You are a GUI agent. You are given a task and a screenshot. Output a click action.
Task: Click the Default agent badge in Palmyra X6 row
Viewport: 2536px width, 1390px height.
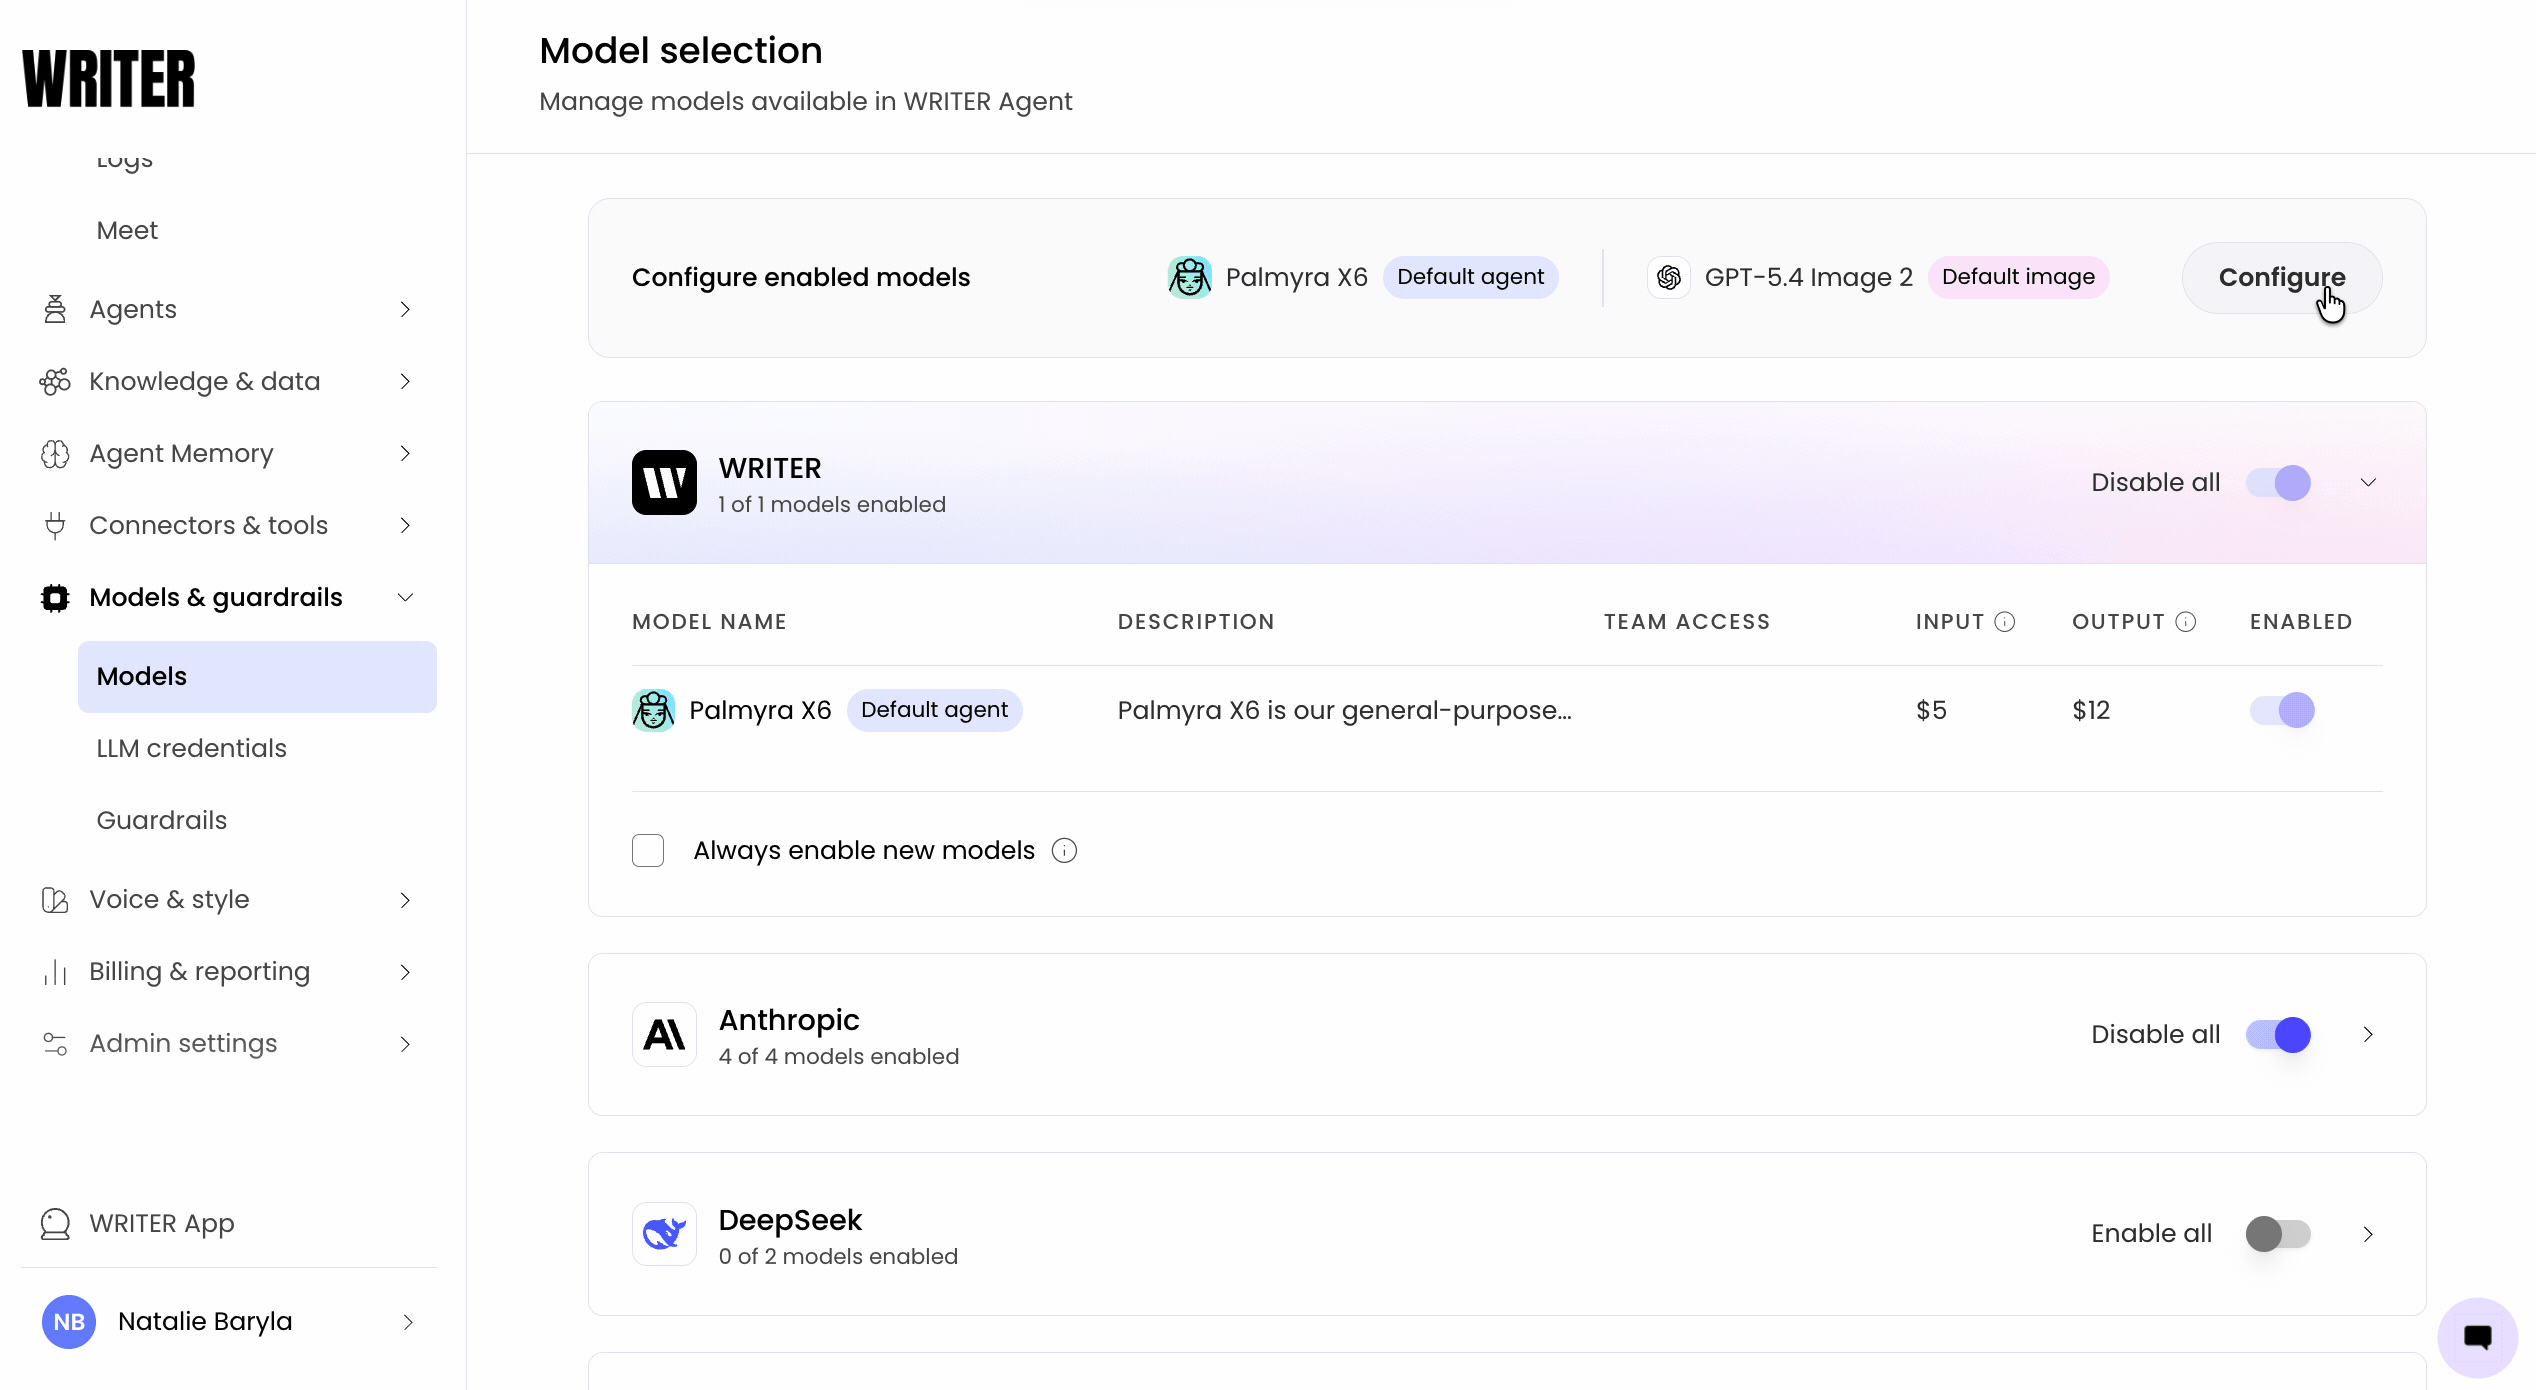coord(934,710)
